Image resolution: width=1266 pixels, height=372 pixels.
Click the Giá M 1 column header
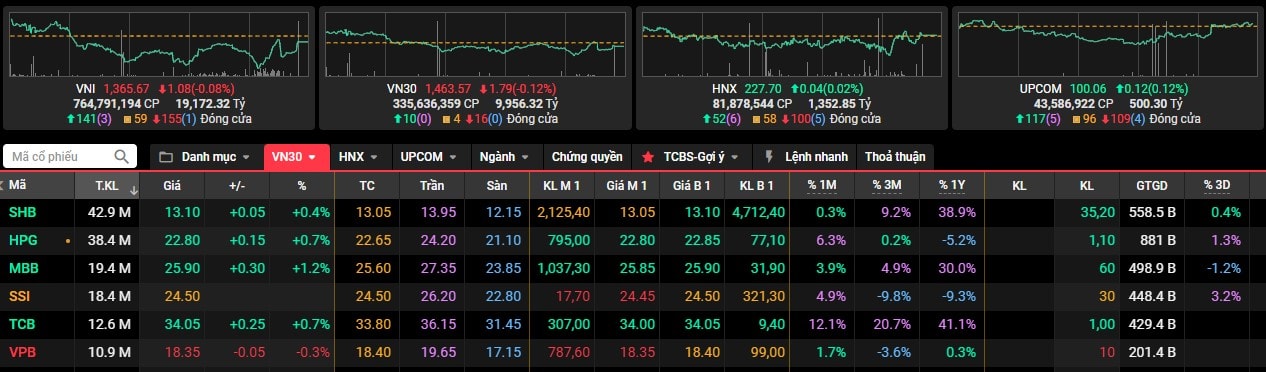click(x=627, y=185)
